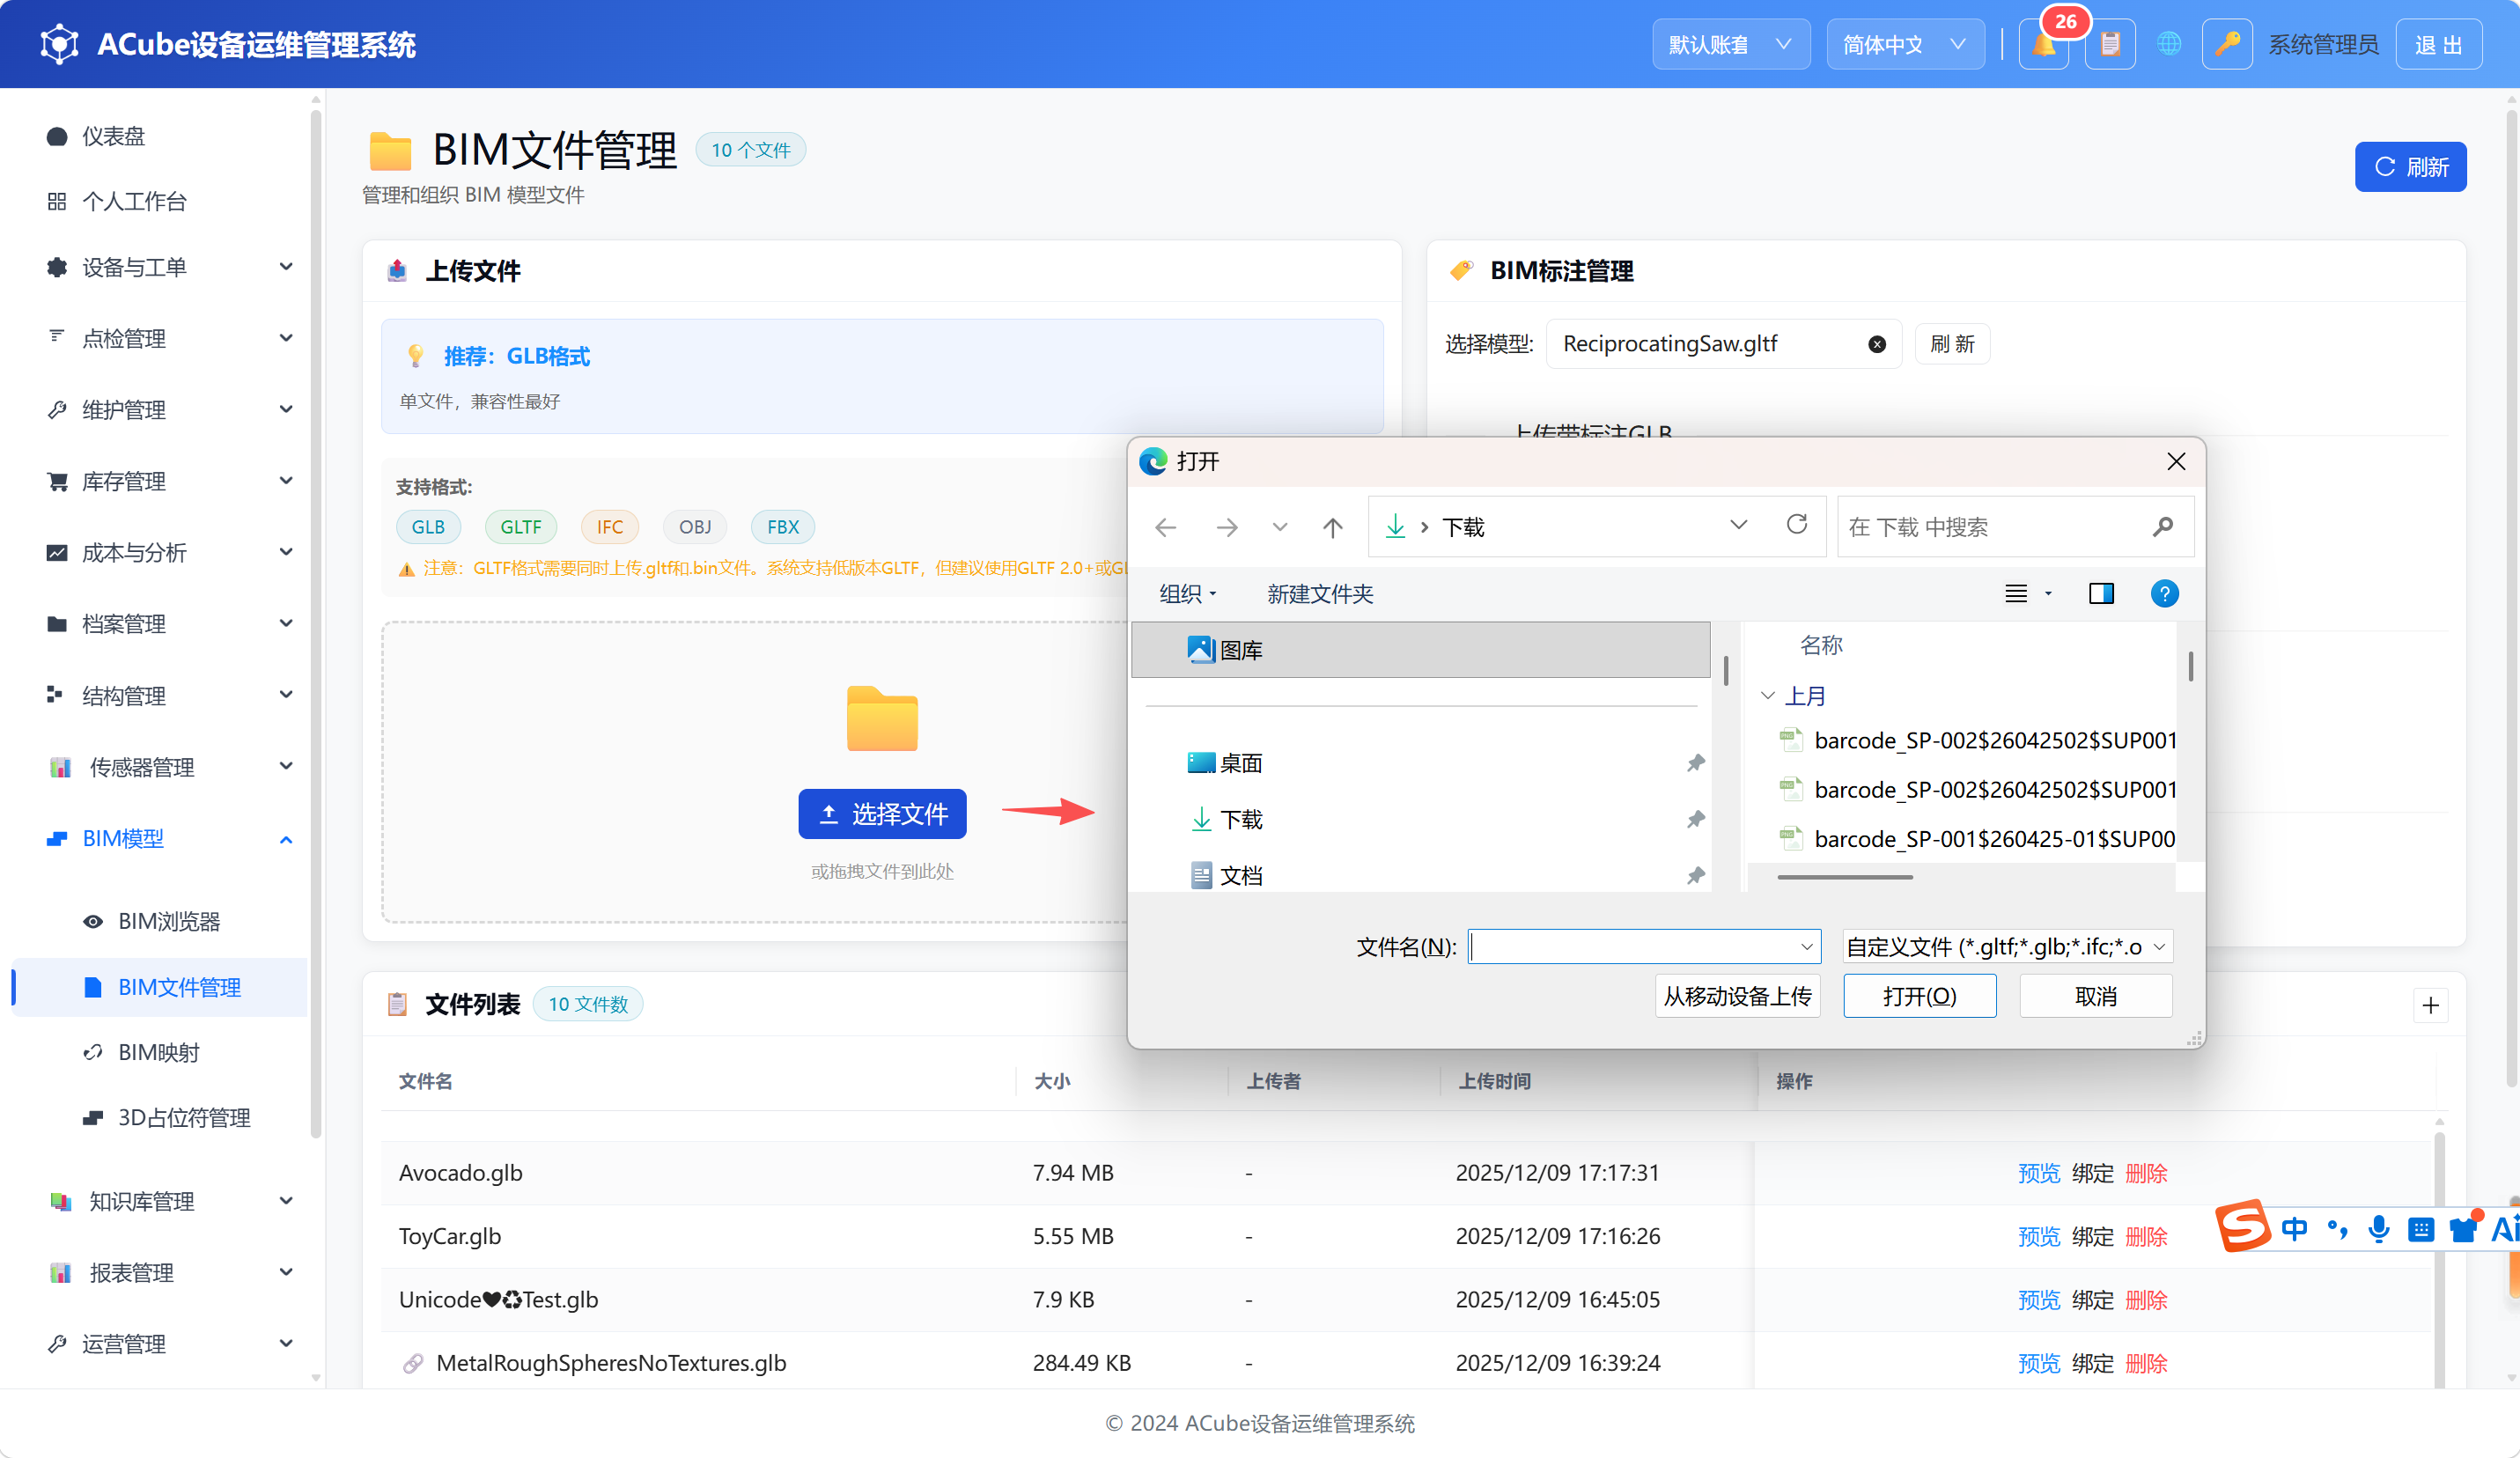Collapse BIM模型 sidebar menu
This screenshot has height=1458, width=2520.
click(285, 840)
